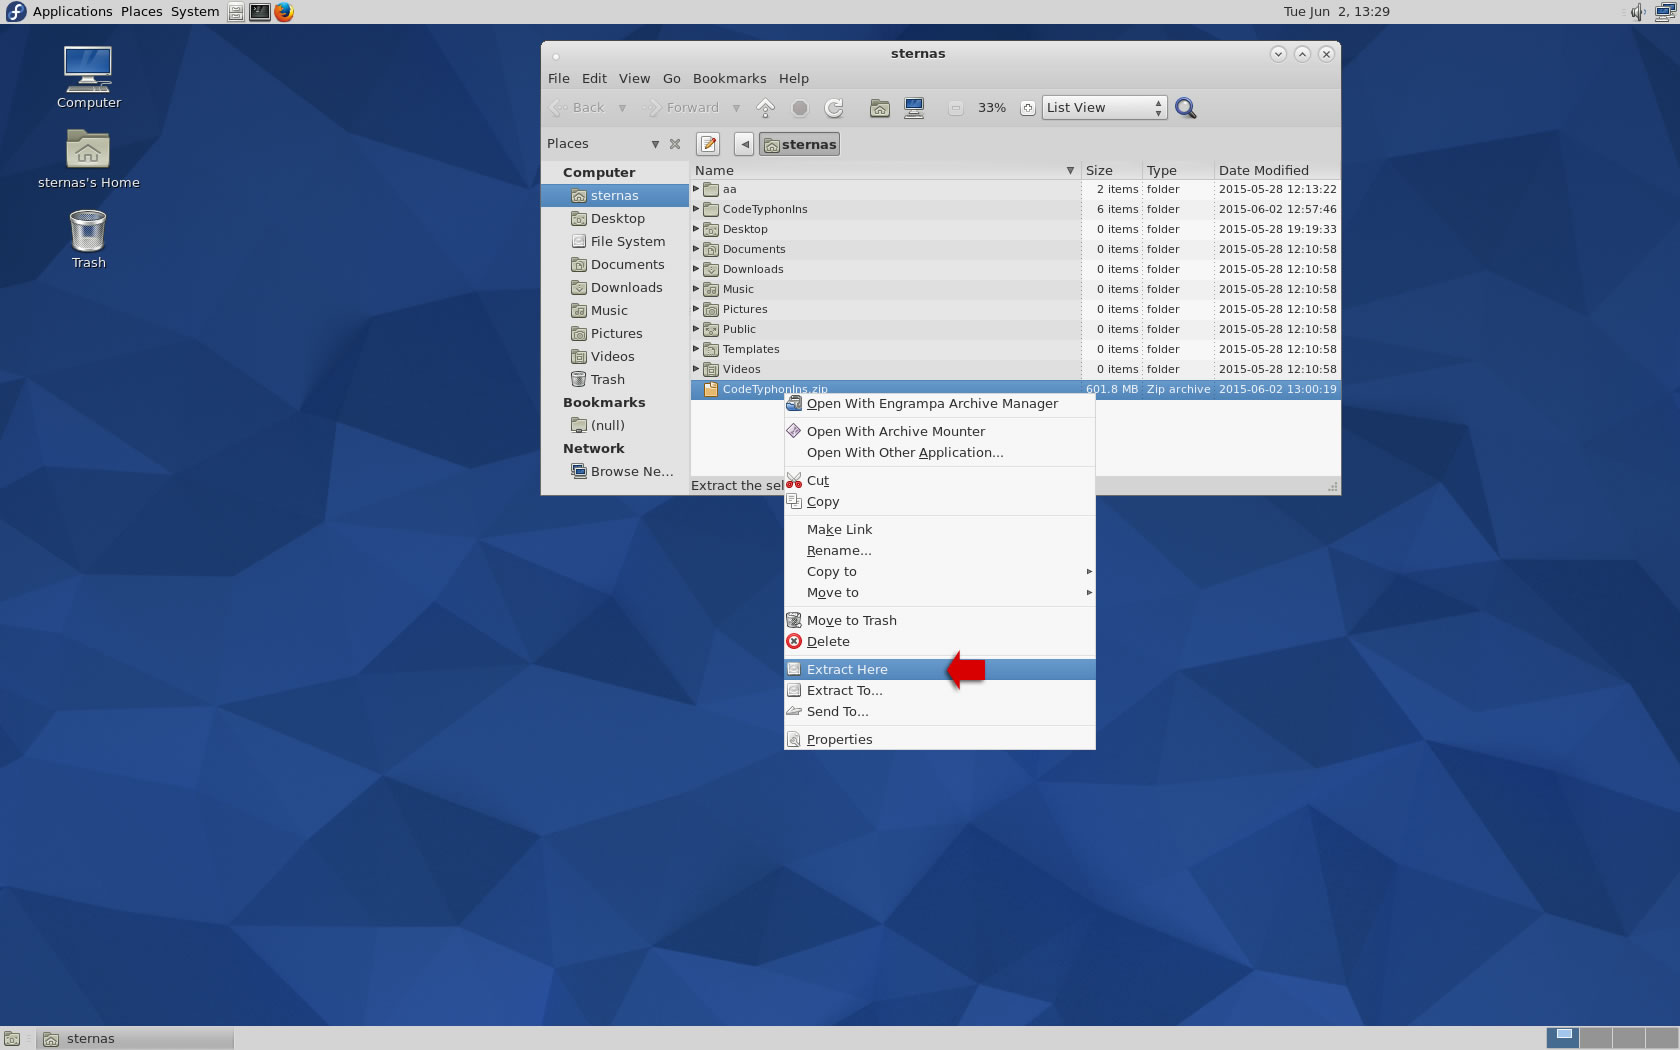Launch terminal from the top panel

point(260,12)
